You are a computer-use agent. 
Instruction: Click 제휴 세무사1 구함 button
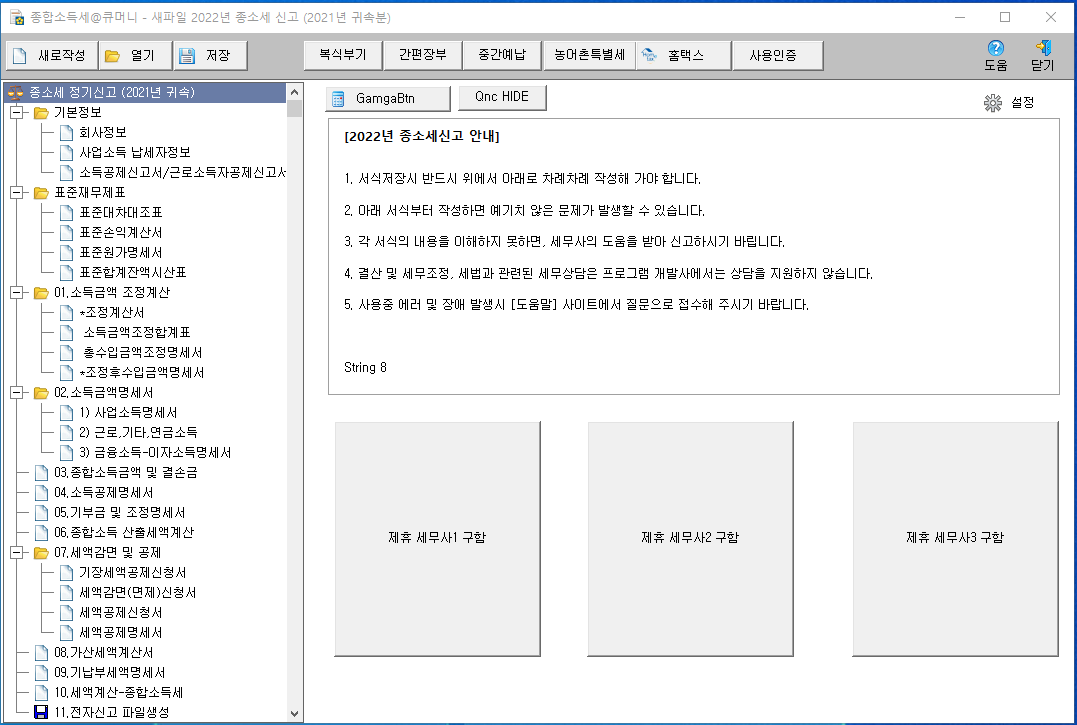(438, 539)
